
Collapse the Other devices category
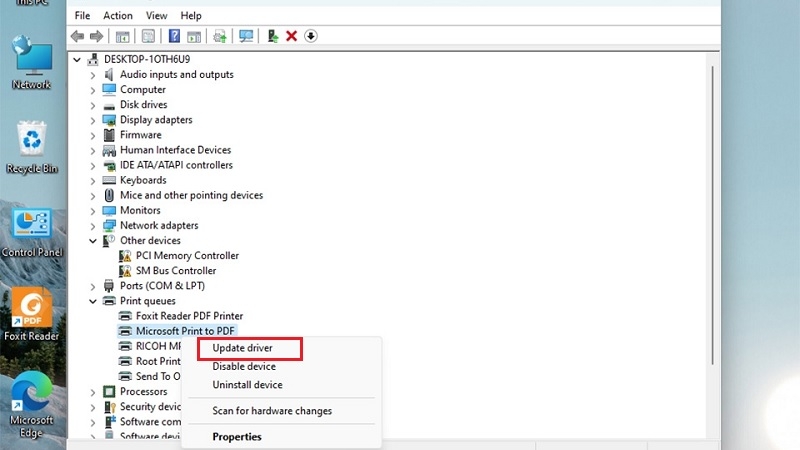point(93,241)
